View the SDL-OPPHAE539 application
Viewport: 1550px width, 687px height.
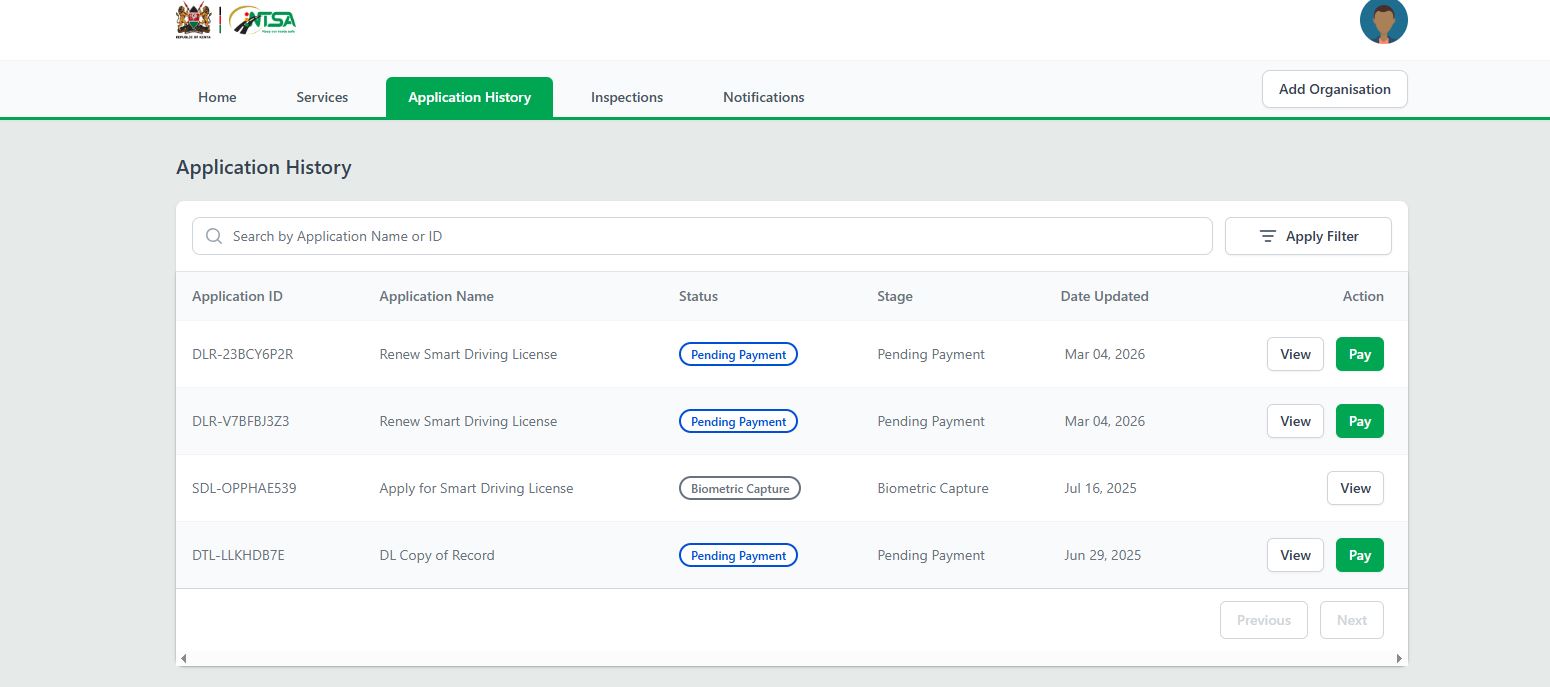[x=1355, y=488]
